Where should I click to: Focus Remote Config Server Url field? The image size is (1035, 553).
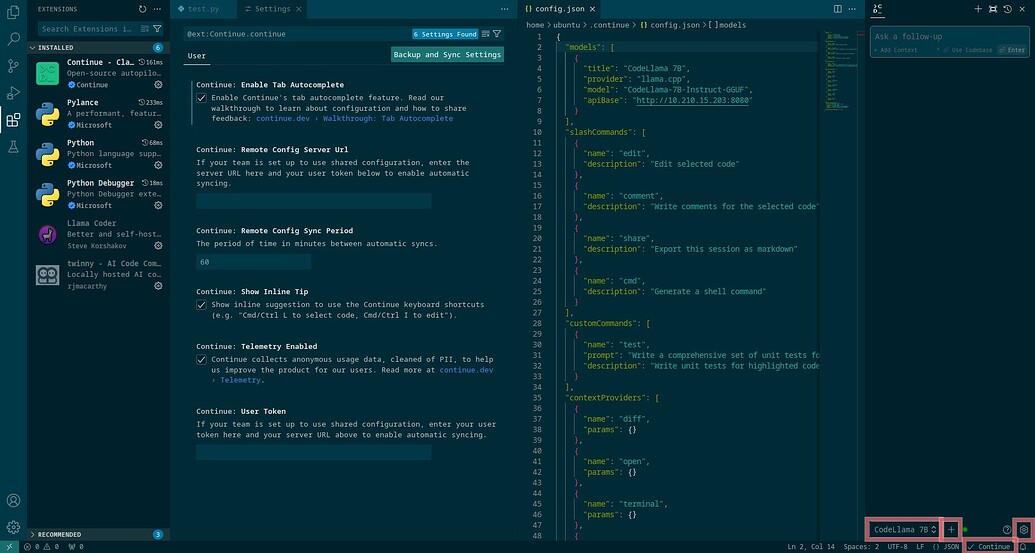coord(314,201)
